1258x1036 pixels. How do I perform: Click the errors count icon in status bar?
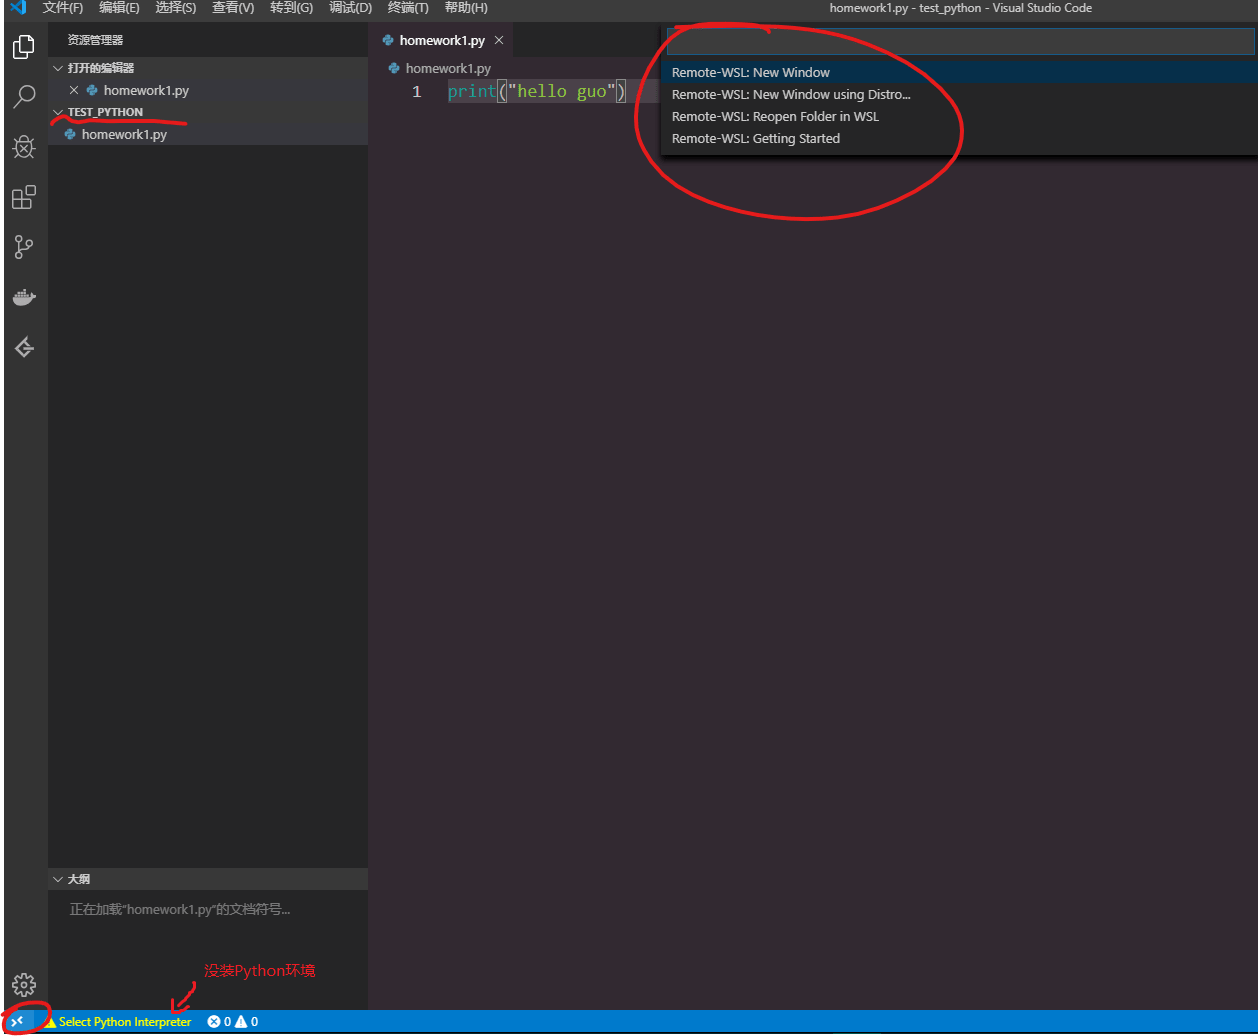tap(213, 1022)
